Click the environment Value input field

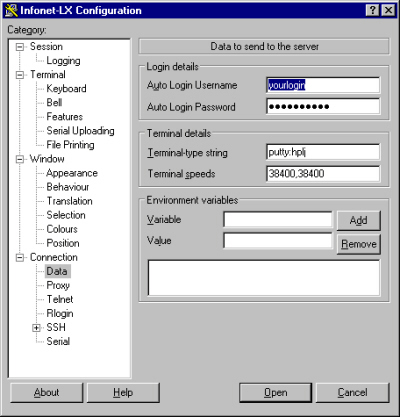(x=278, y=241)
